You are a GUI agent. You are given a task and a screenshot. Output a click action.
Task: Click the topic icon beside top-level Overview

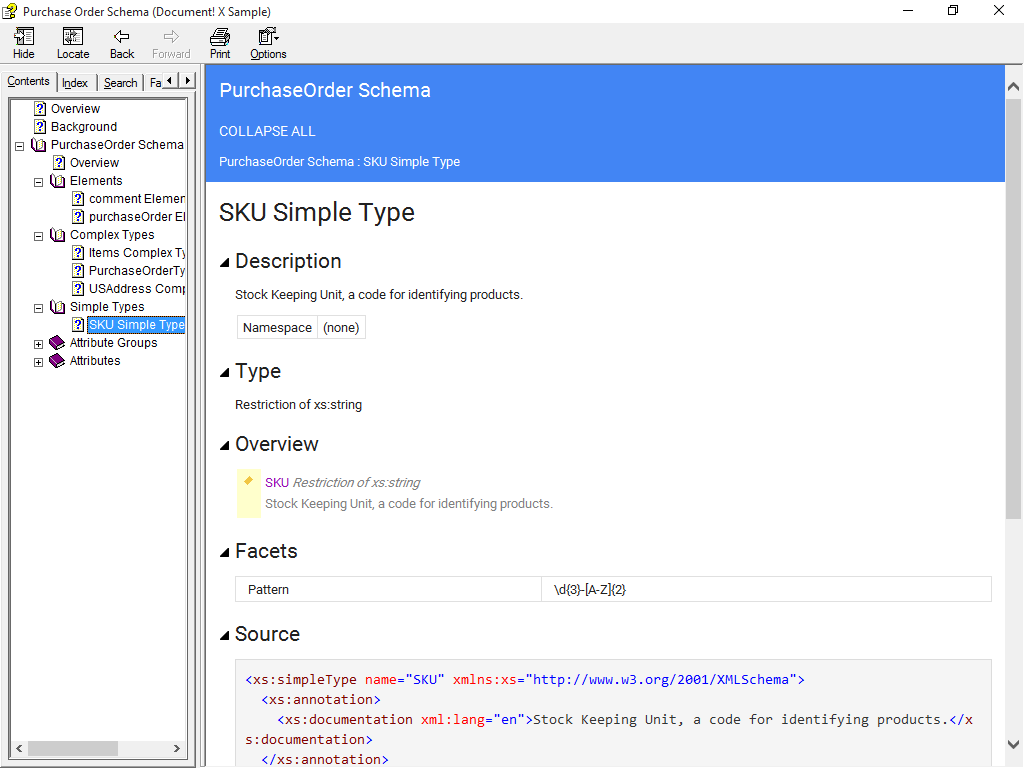(40, 108)
